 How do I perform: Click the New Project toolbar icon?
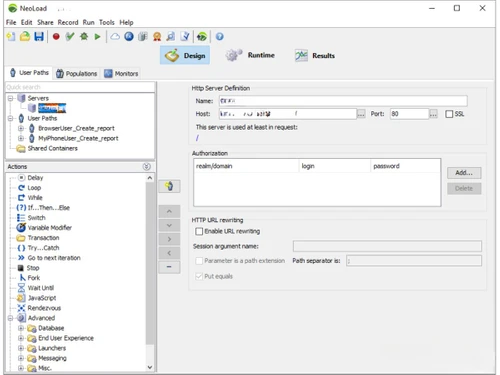pyautogui.click(x=11, y=37)
